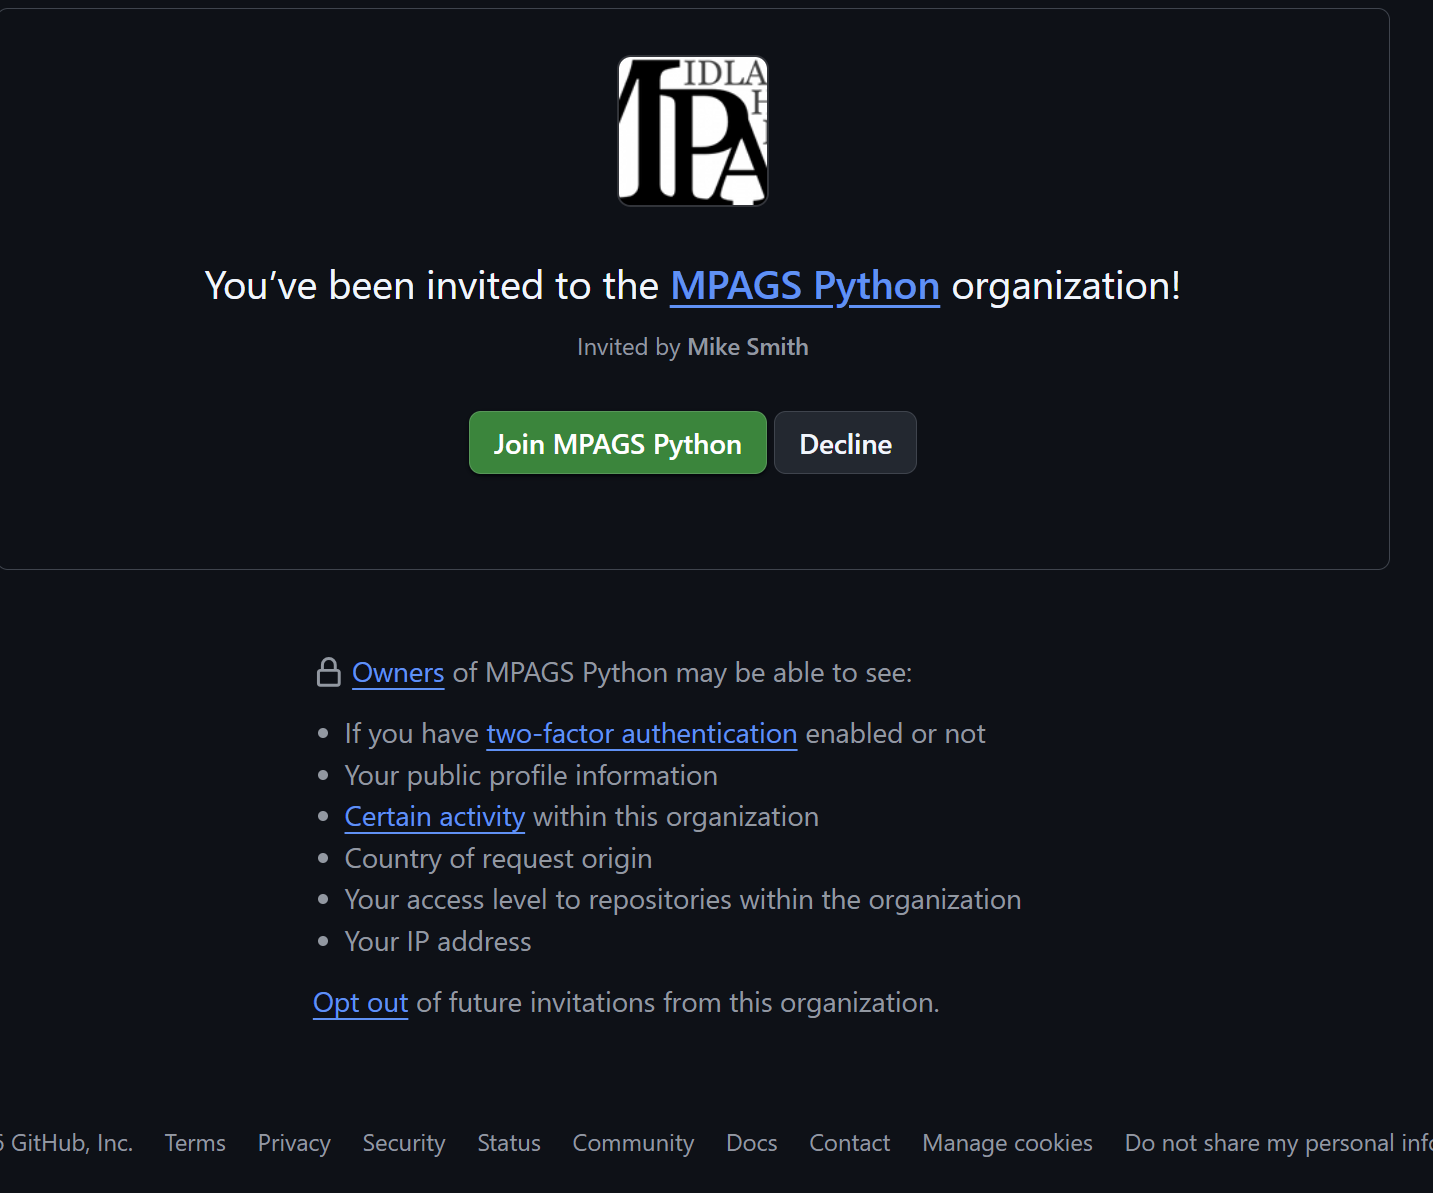Open Docs from the footer

coord(752,1143)
